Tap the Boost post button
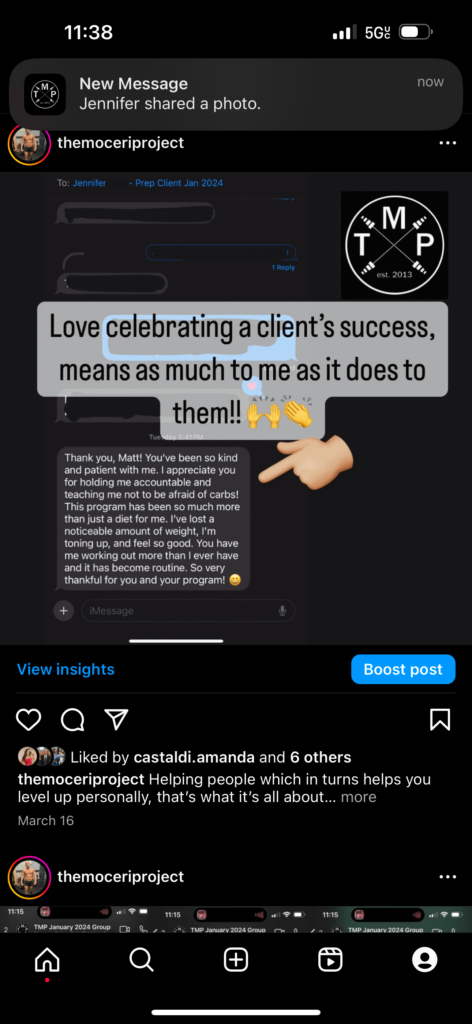Image resolution: width=472 pixels, height=1024 pixels. tap(403, 669)
